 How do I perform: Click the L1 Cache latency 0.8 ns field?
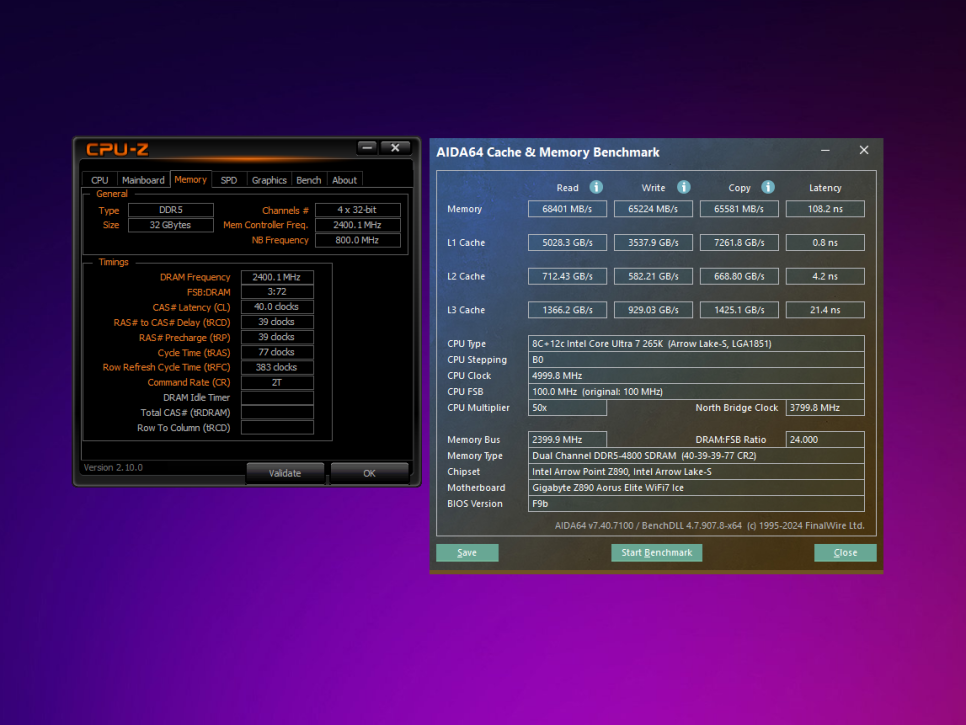(825, 243)
